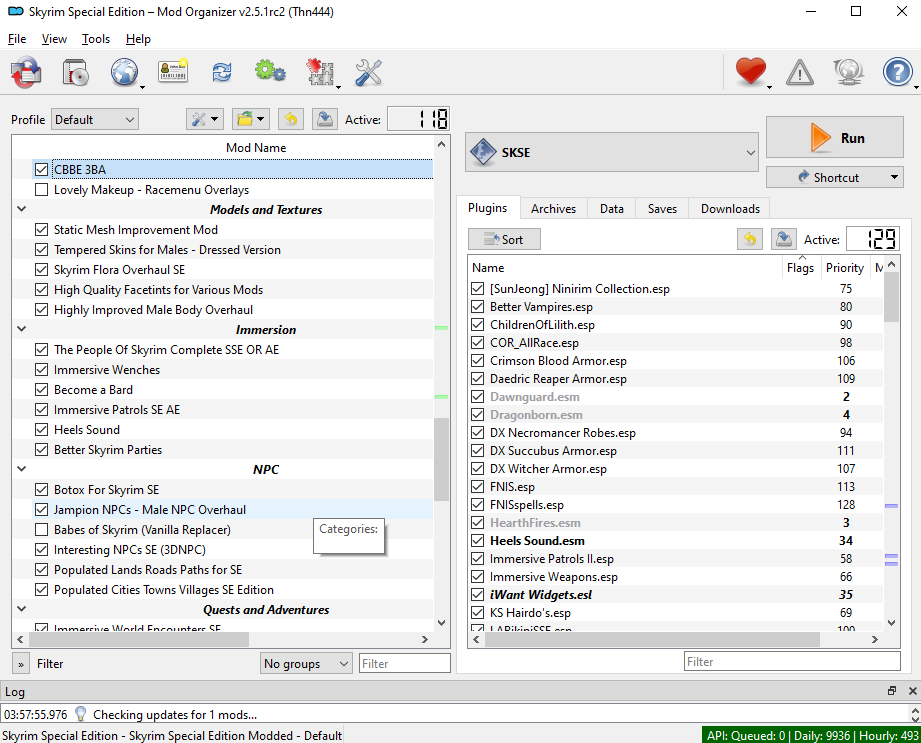
Task: Open executables editor green gears icon
Action: pyautogui.click(x=269, y=72)
